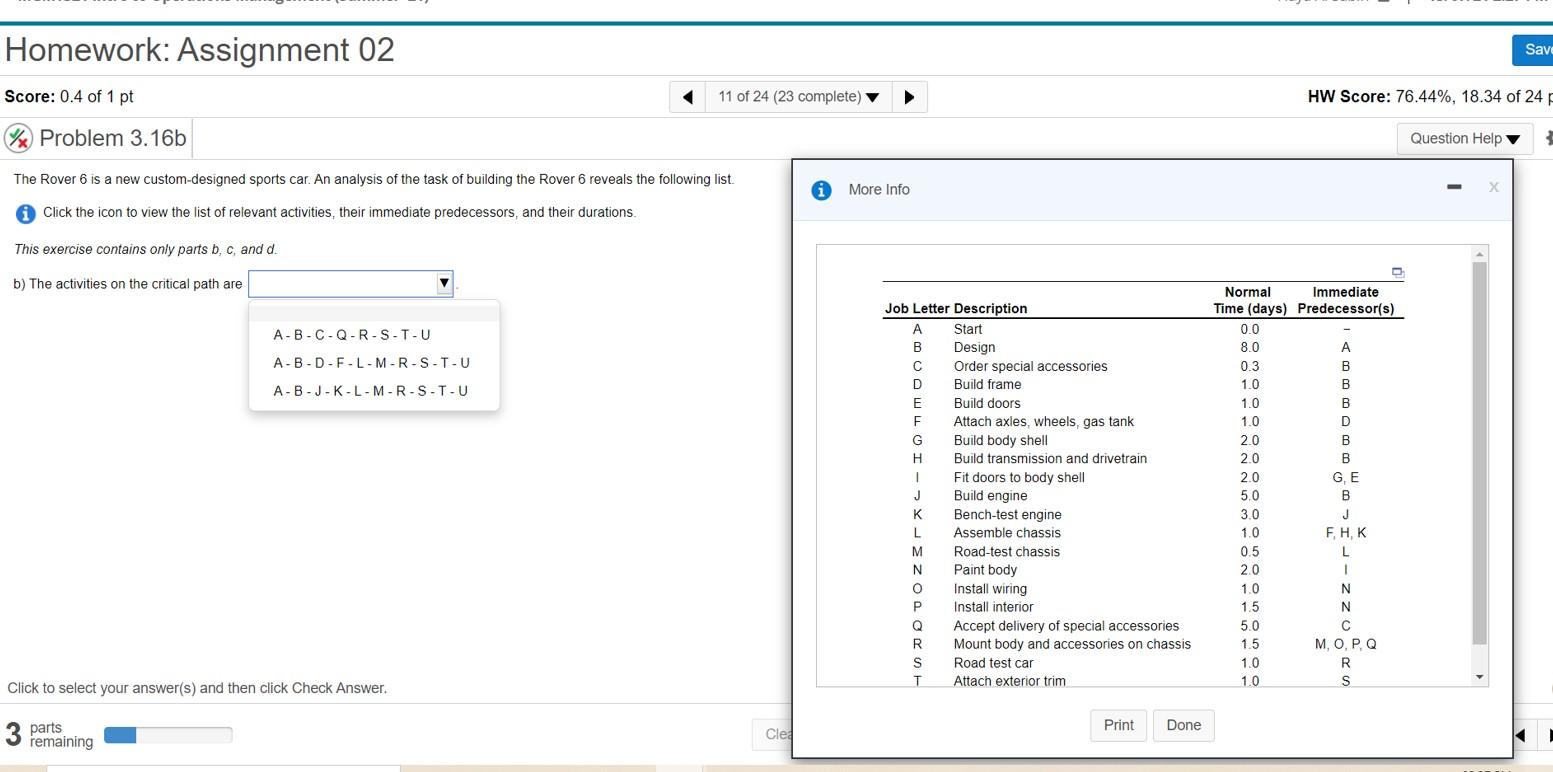The image size is (1553, 772).
Task: Click predecessor value 'M, O, P, Q'
Action: (x=1345, y=645)
